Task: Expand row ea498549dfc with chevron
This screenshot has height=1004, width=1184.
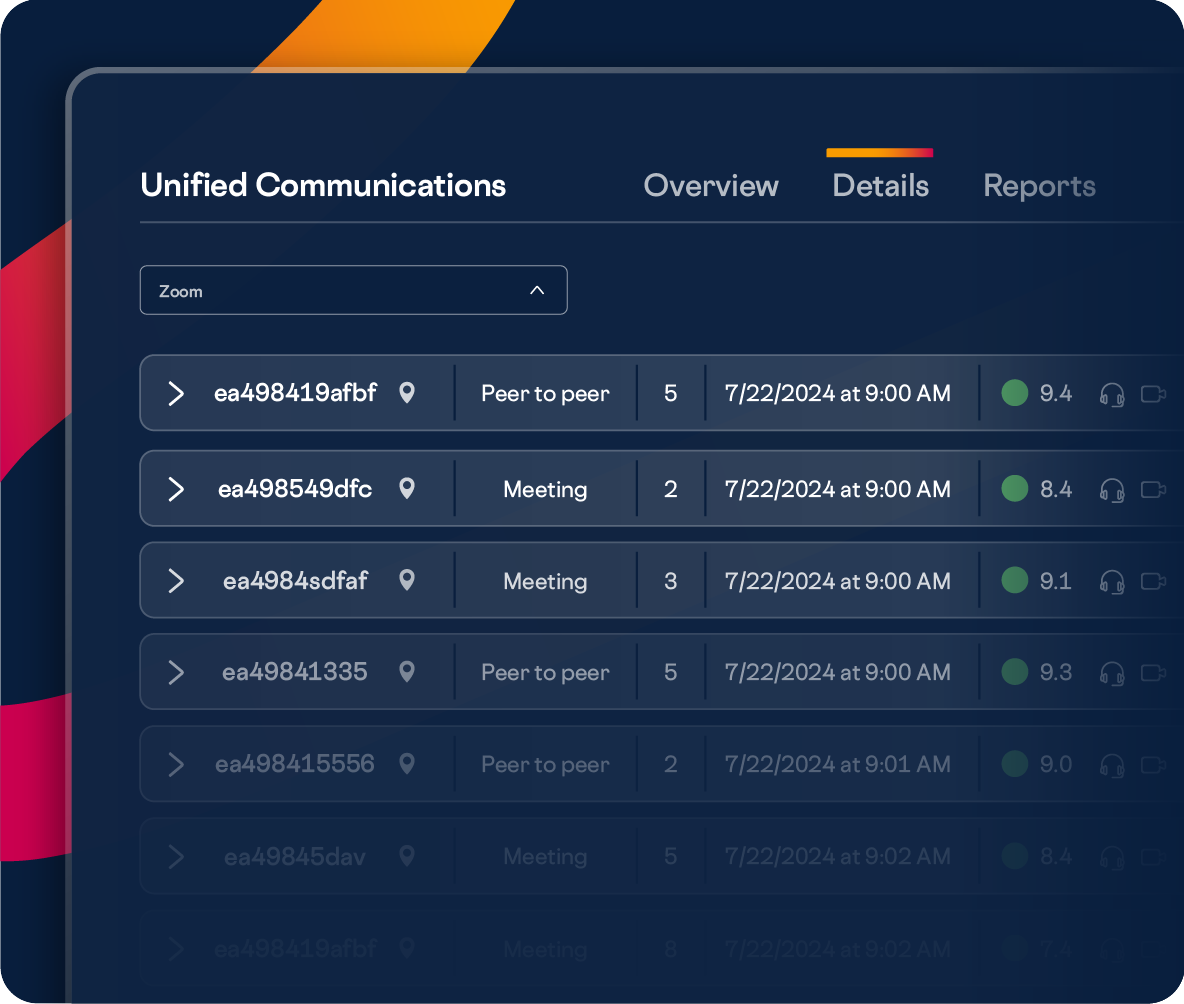Action: pyautogui.click(x=176, y=489)
